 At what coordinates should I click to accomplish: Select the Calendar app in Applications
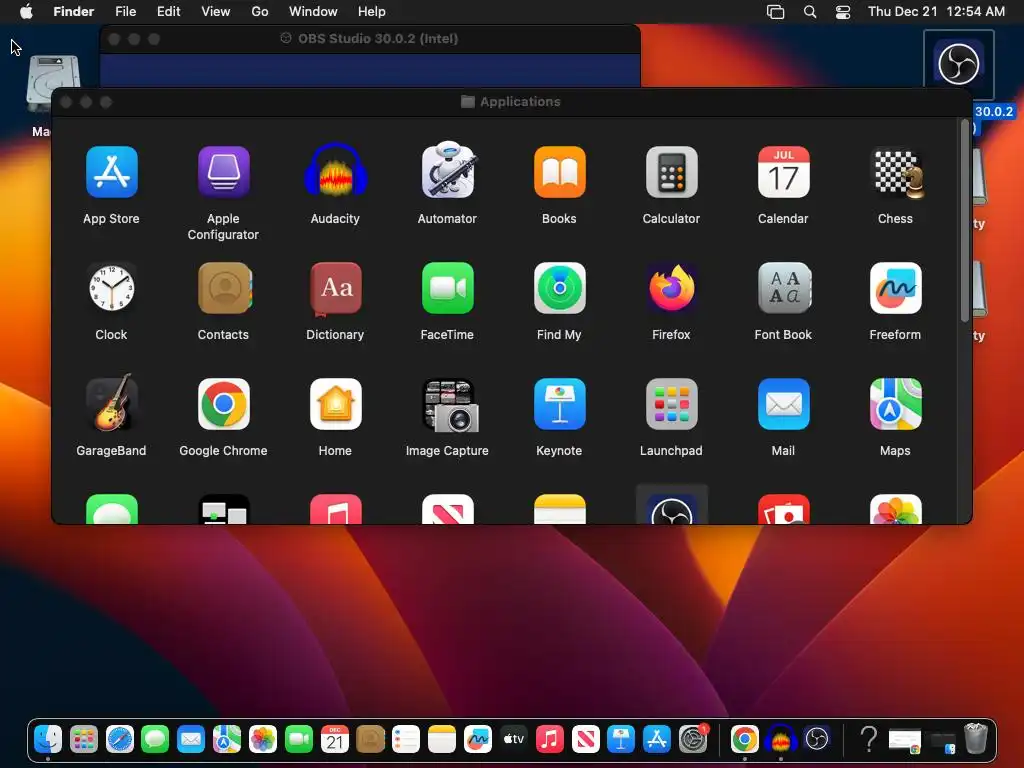(x=784, y=172)
